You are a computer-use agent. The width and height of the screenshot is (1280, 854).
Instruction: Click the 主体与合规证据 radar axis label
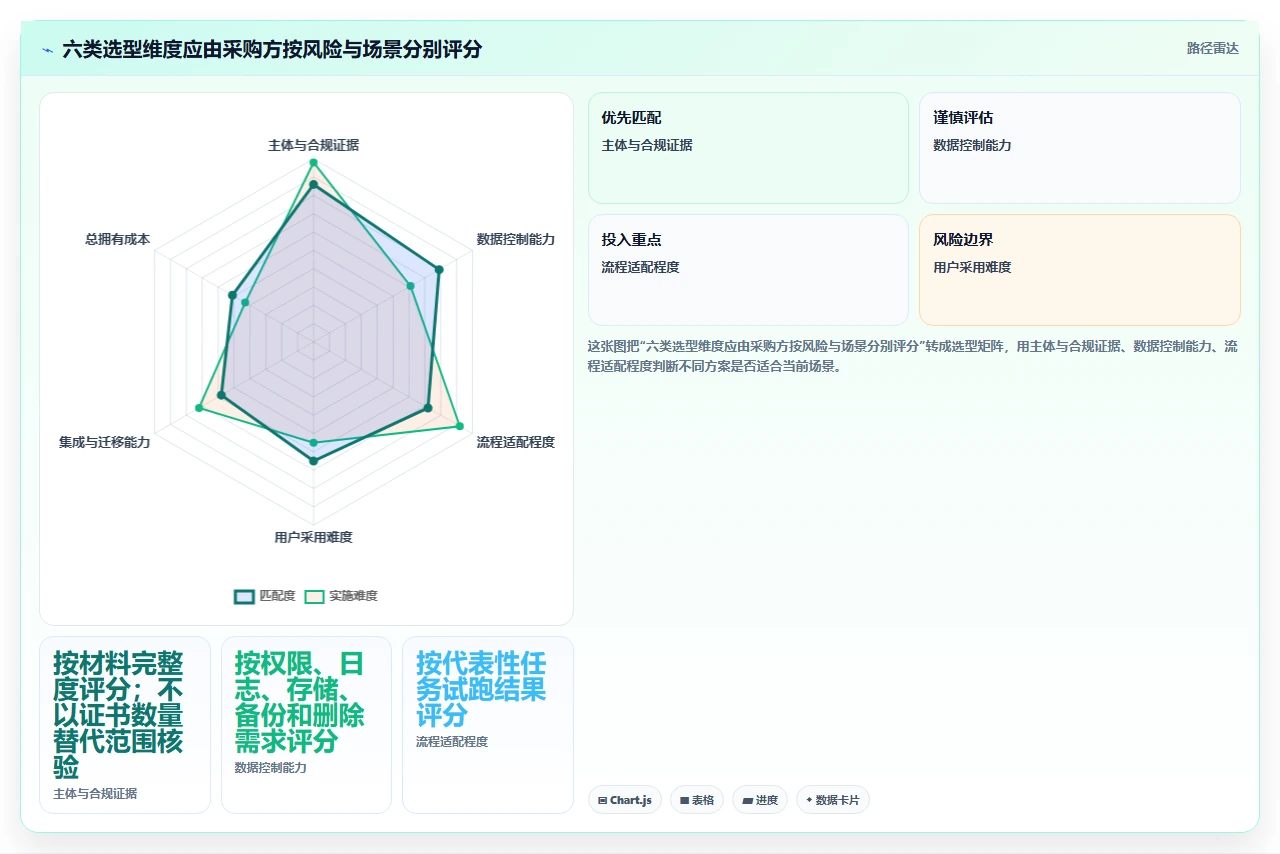(313, 145)
